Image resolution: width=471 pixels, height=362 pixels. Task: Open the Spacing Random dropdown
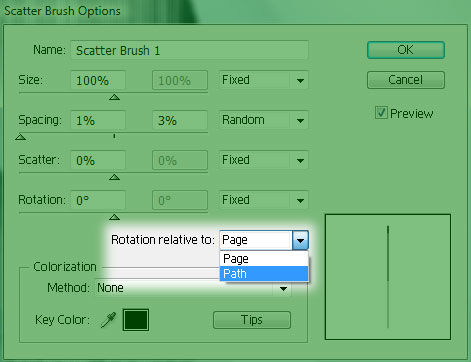[264, 120]
